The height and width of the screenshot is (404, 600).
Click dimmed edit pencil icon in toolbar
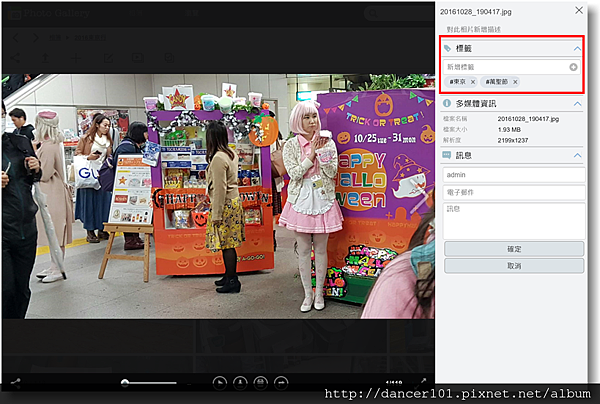108,58
